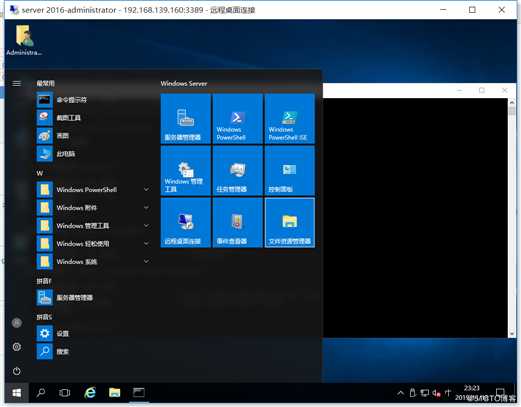Image resolution: width=521 pixels, height=407 pixels.
Task: Click the 拼音F group header
Action: [x=44, y=281]
